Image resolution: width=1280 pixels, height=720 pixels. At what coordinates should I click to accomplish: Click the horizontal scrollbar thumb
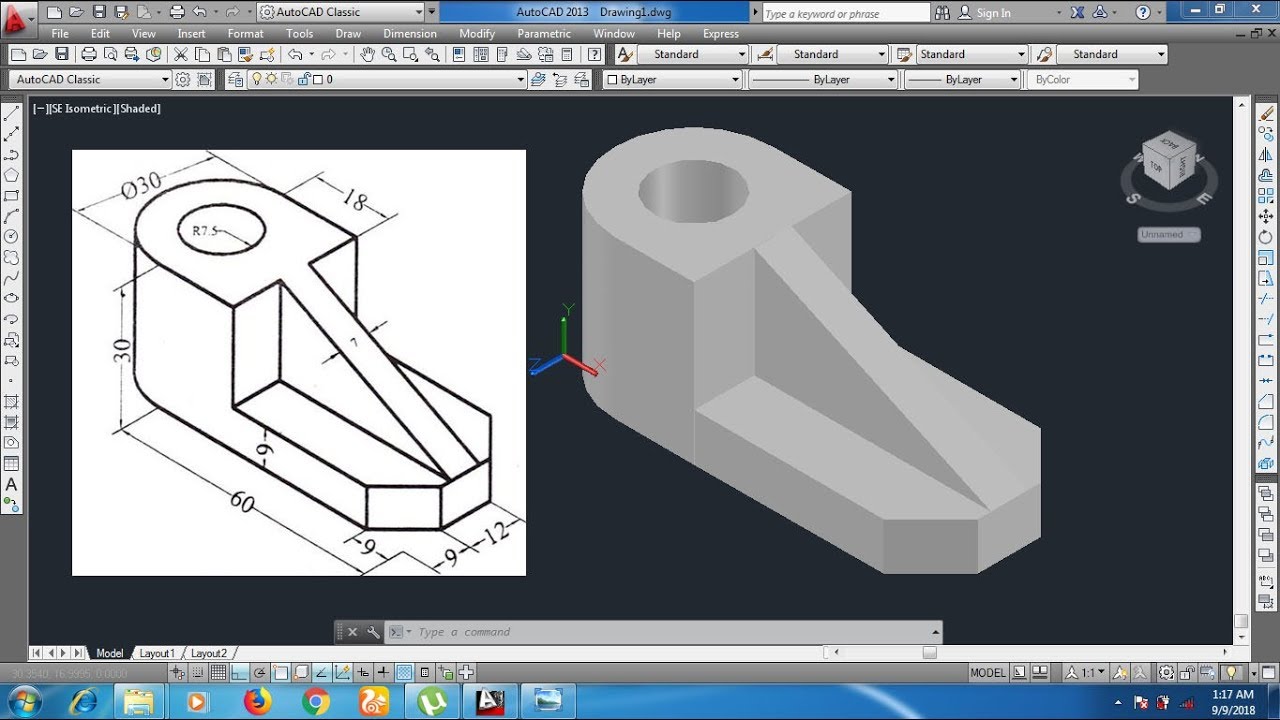pyautogui.click(x=930, y=653)
